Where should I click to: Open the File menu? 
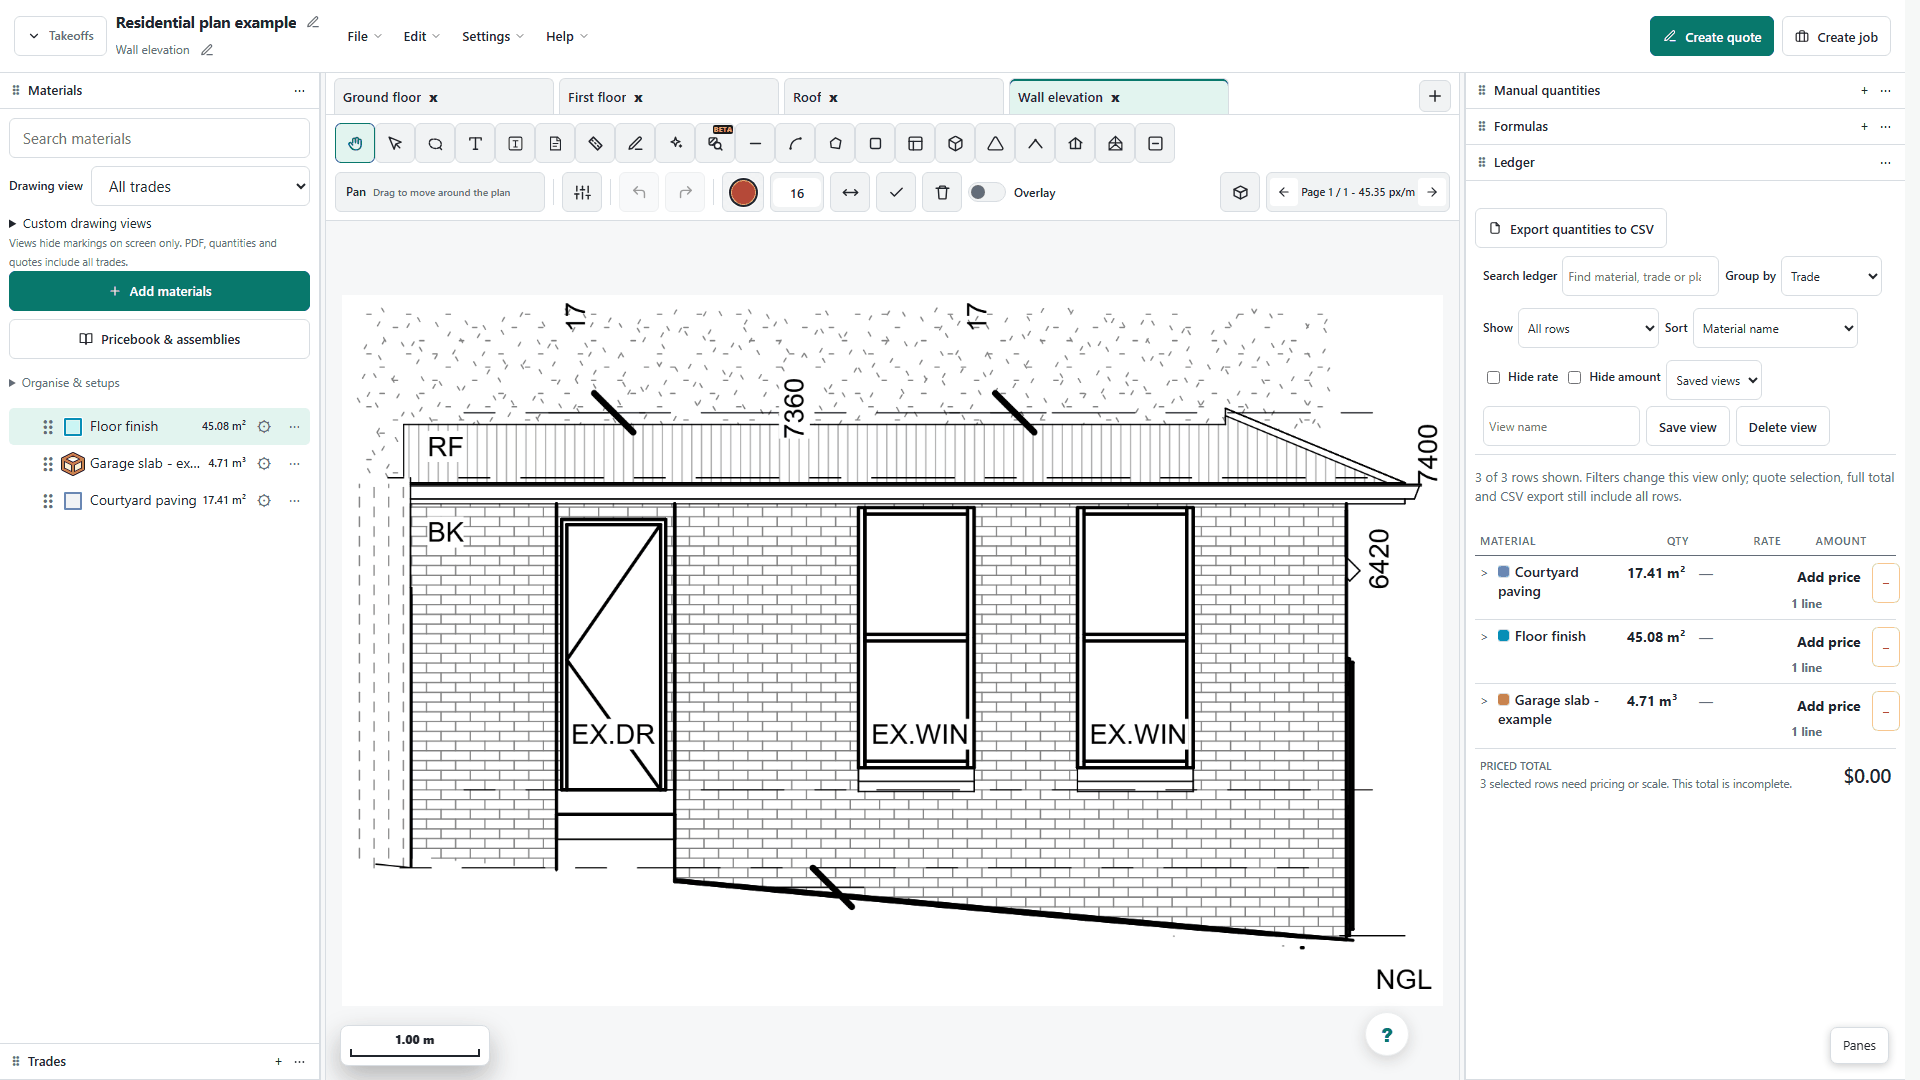[x=364, y=37]
